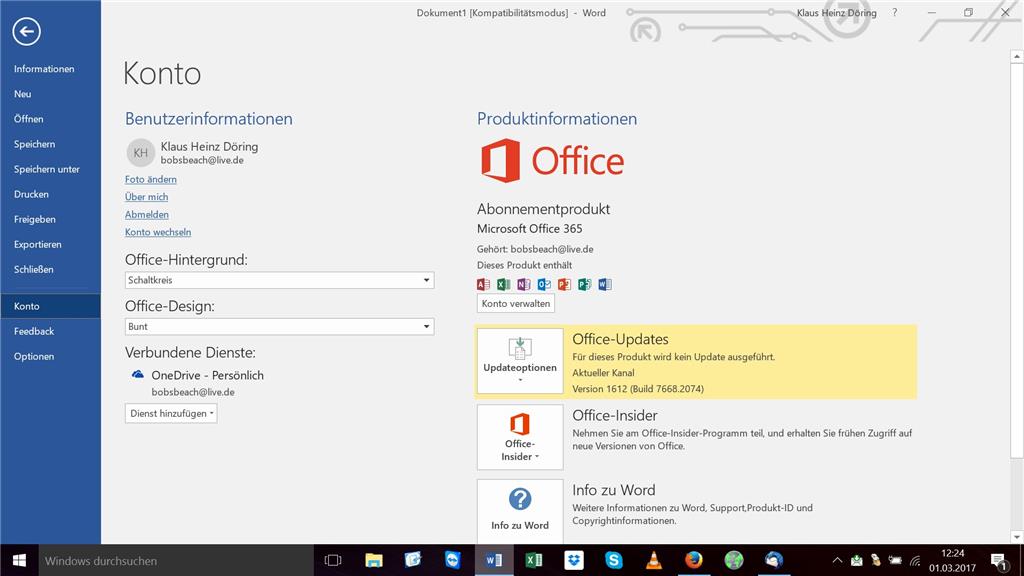Click the text "Gehört: bobsbeach@live.de"

pyautogui.click(x=535, y=249)
